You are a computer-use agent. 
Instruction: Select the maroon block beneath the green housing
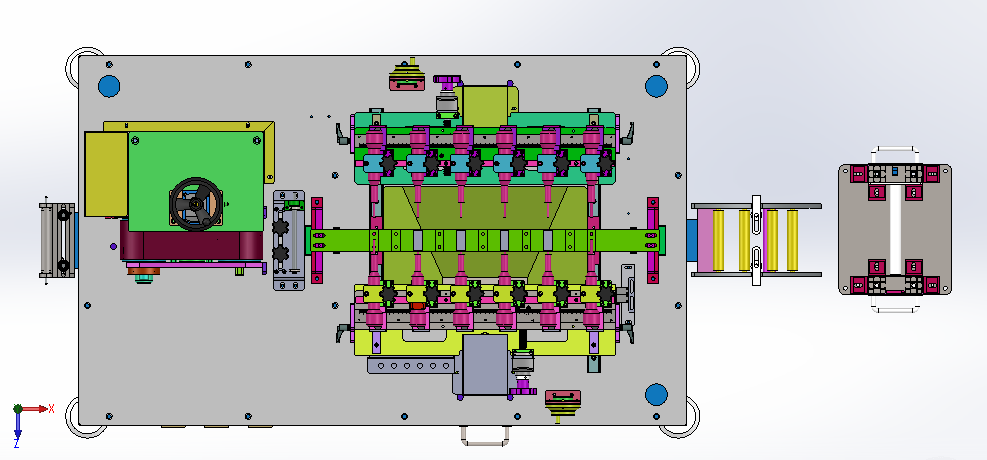coord(192,245)
